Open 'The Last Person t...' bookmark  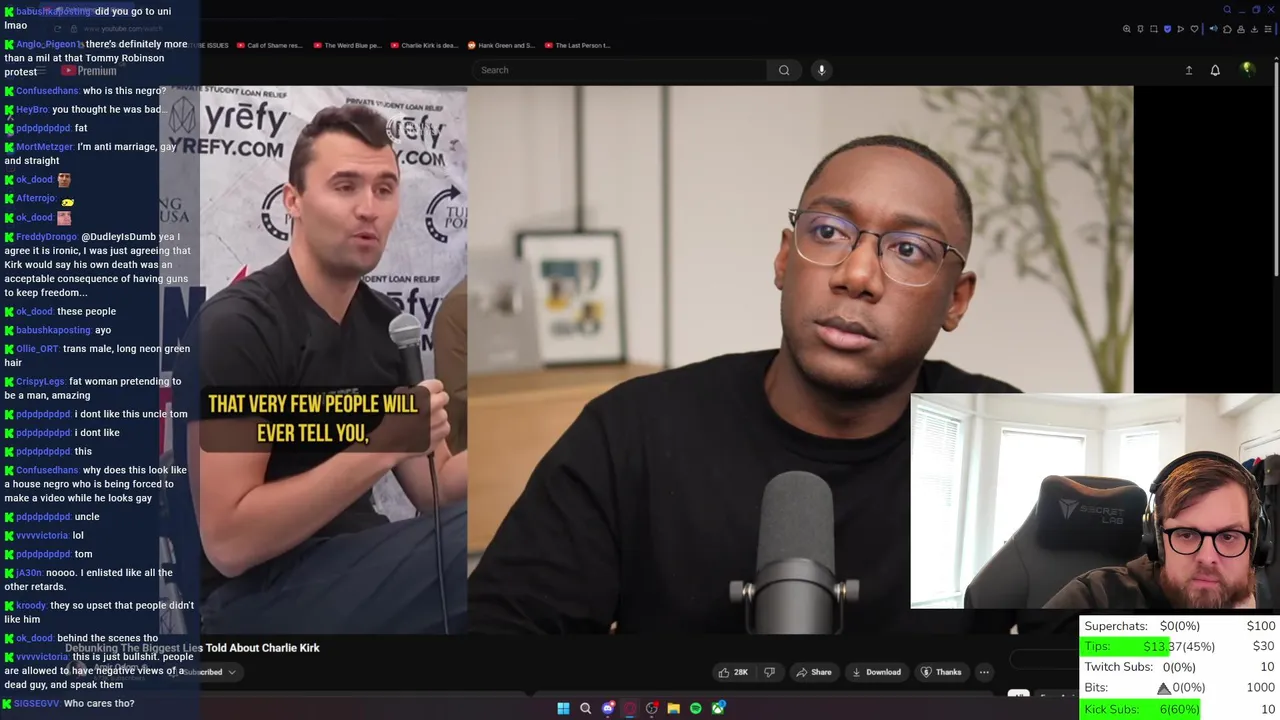pyautogui.click(x=577, y=45)
